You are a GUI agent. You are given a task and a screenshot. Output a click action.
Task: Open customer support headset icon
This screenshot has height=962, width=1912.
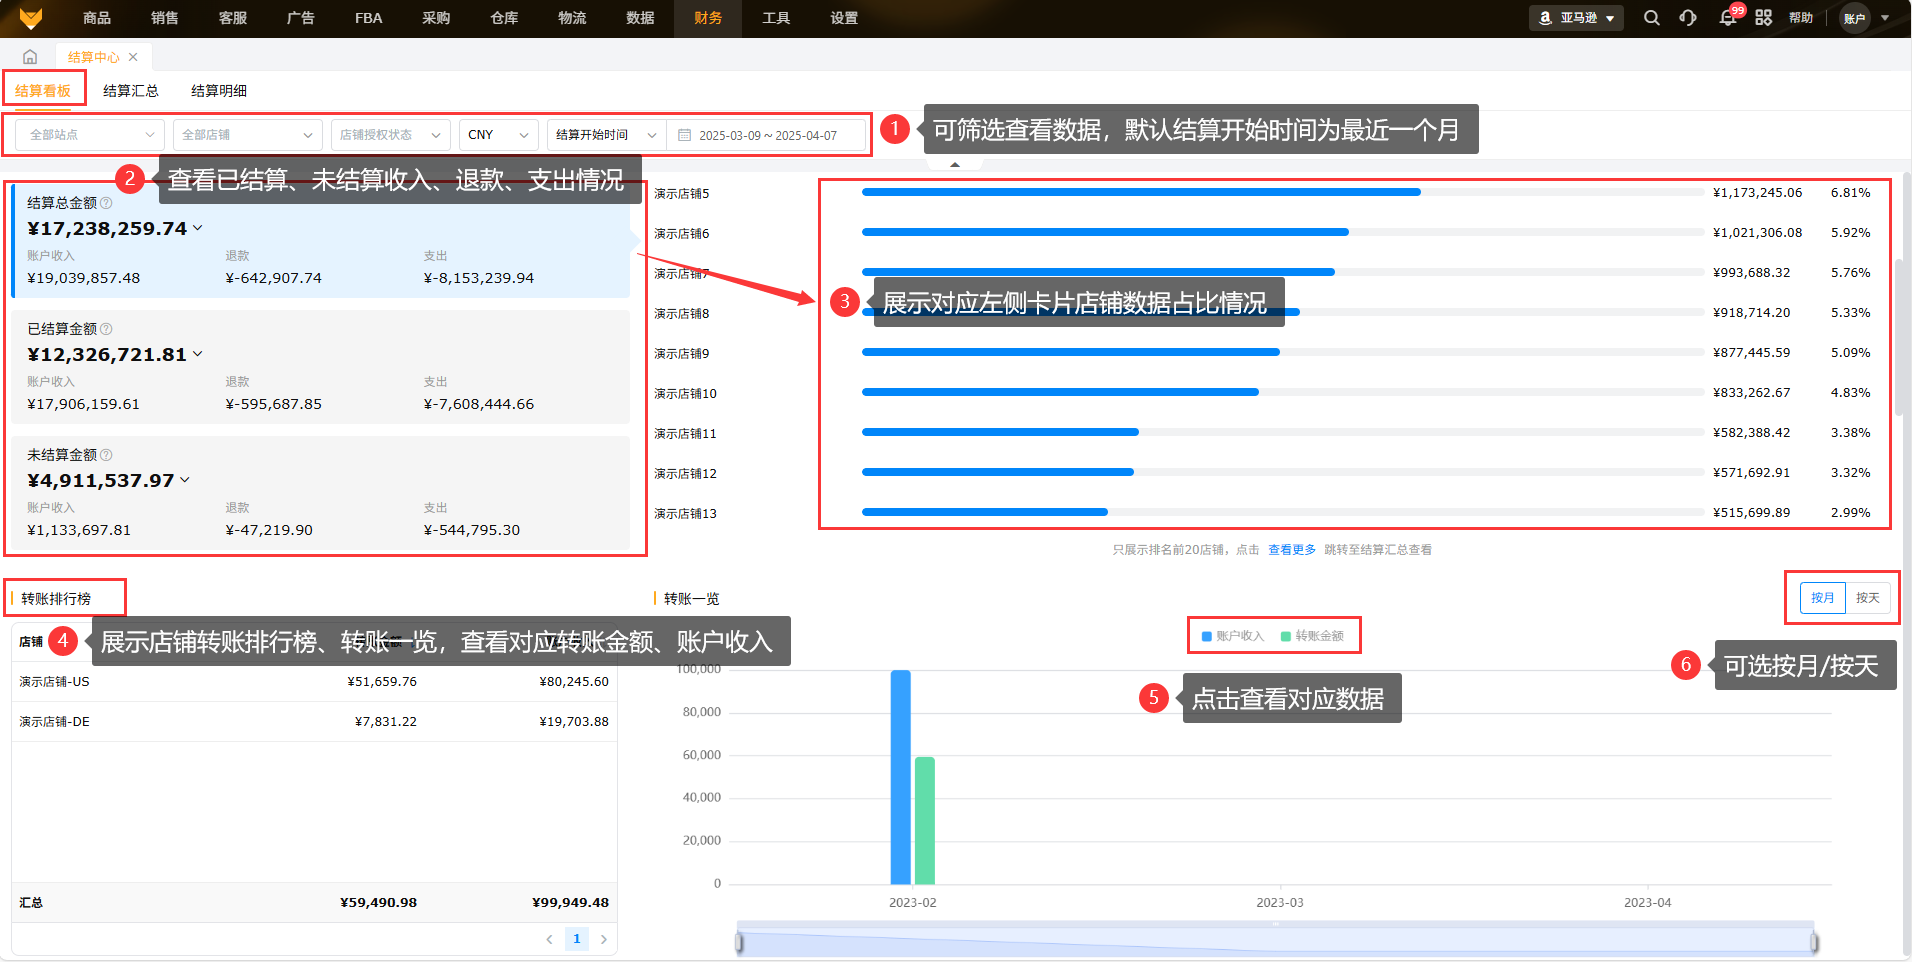click(1688, 18)
